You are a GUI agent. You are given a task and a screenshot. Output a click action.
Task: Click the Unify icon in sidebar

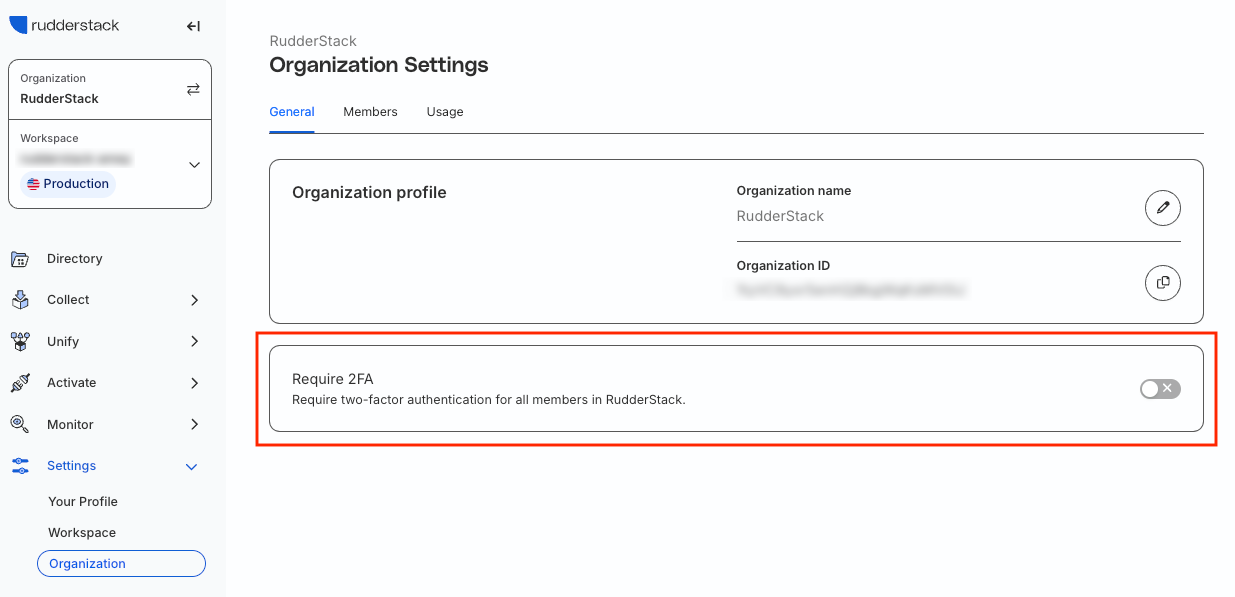[x=19, y=342]
